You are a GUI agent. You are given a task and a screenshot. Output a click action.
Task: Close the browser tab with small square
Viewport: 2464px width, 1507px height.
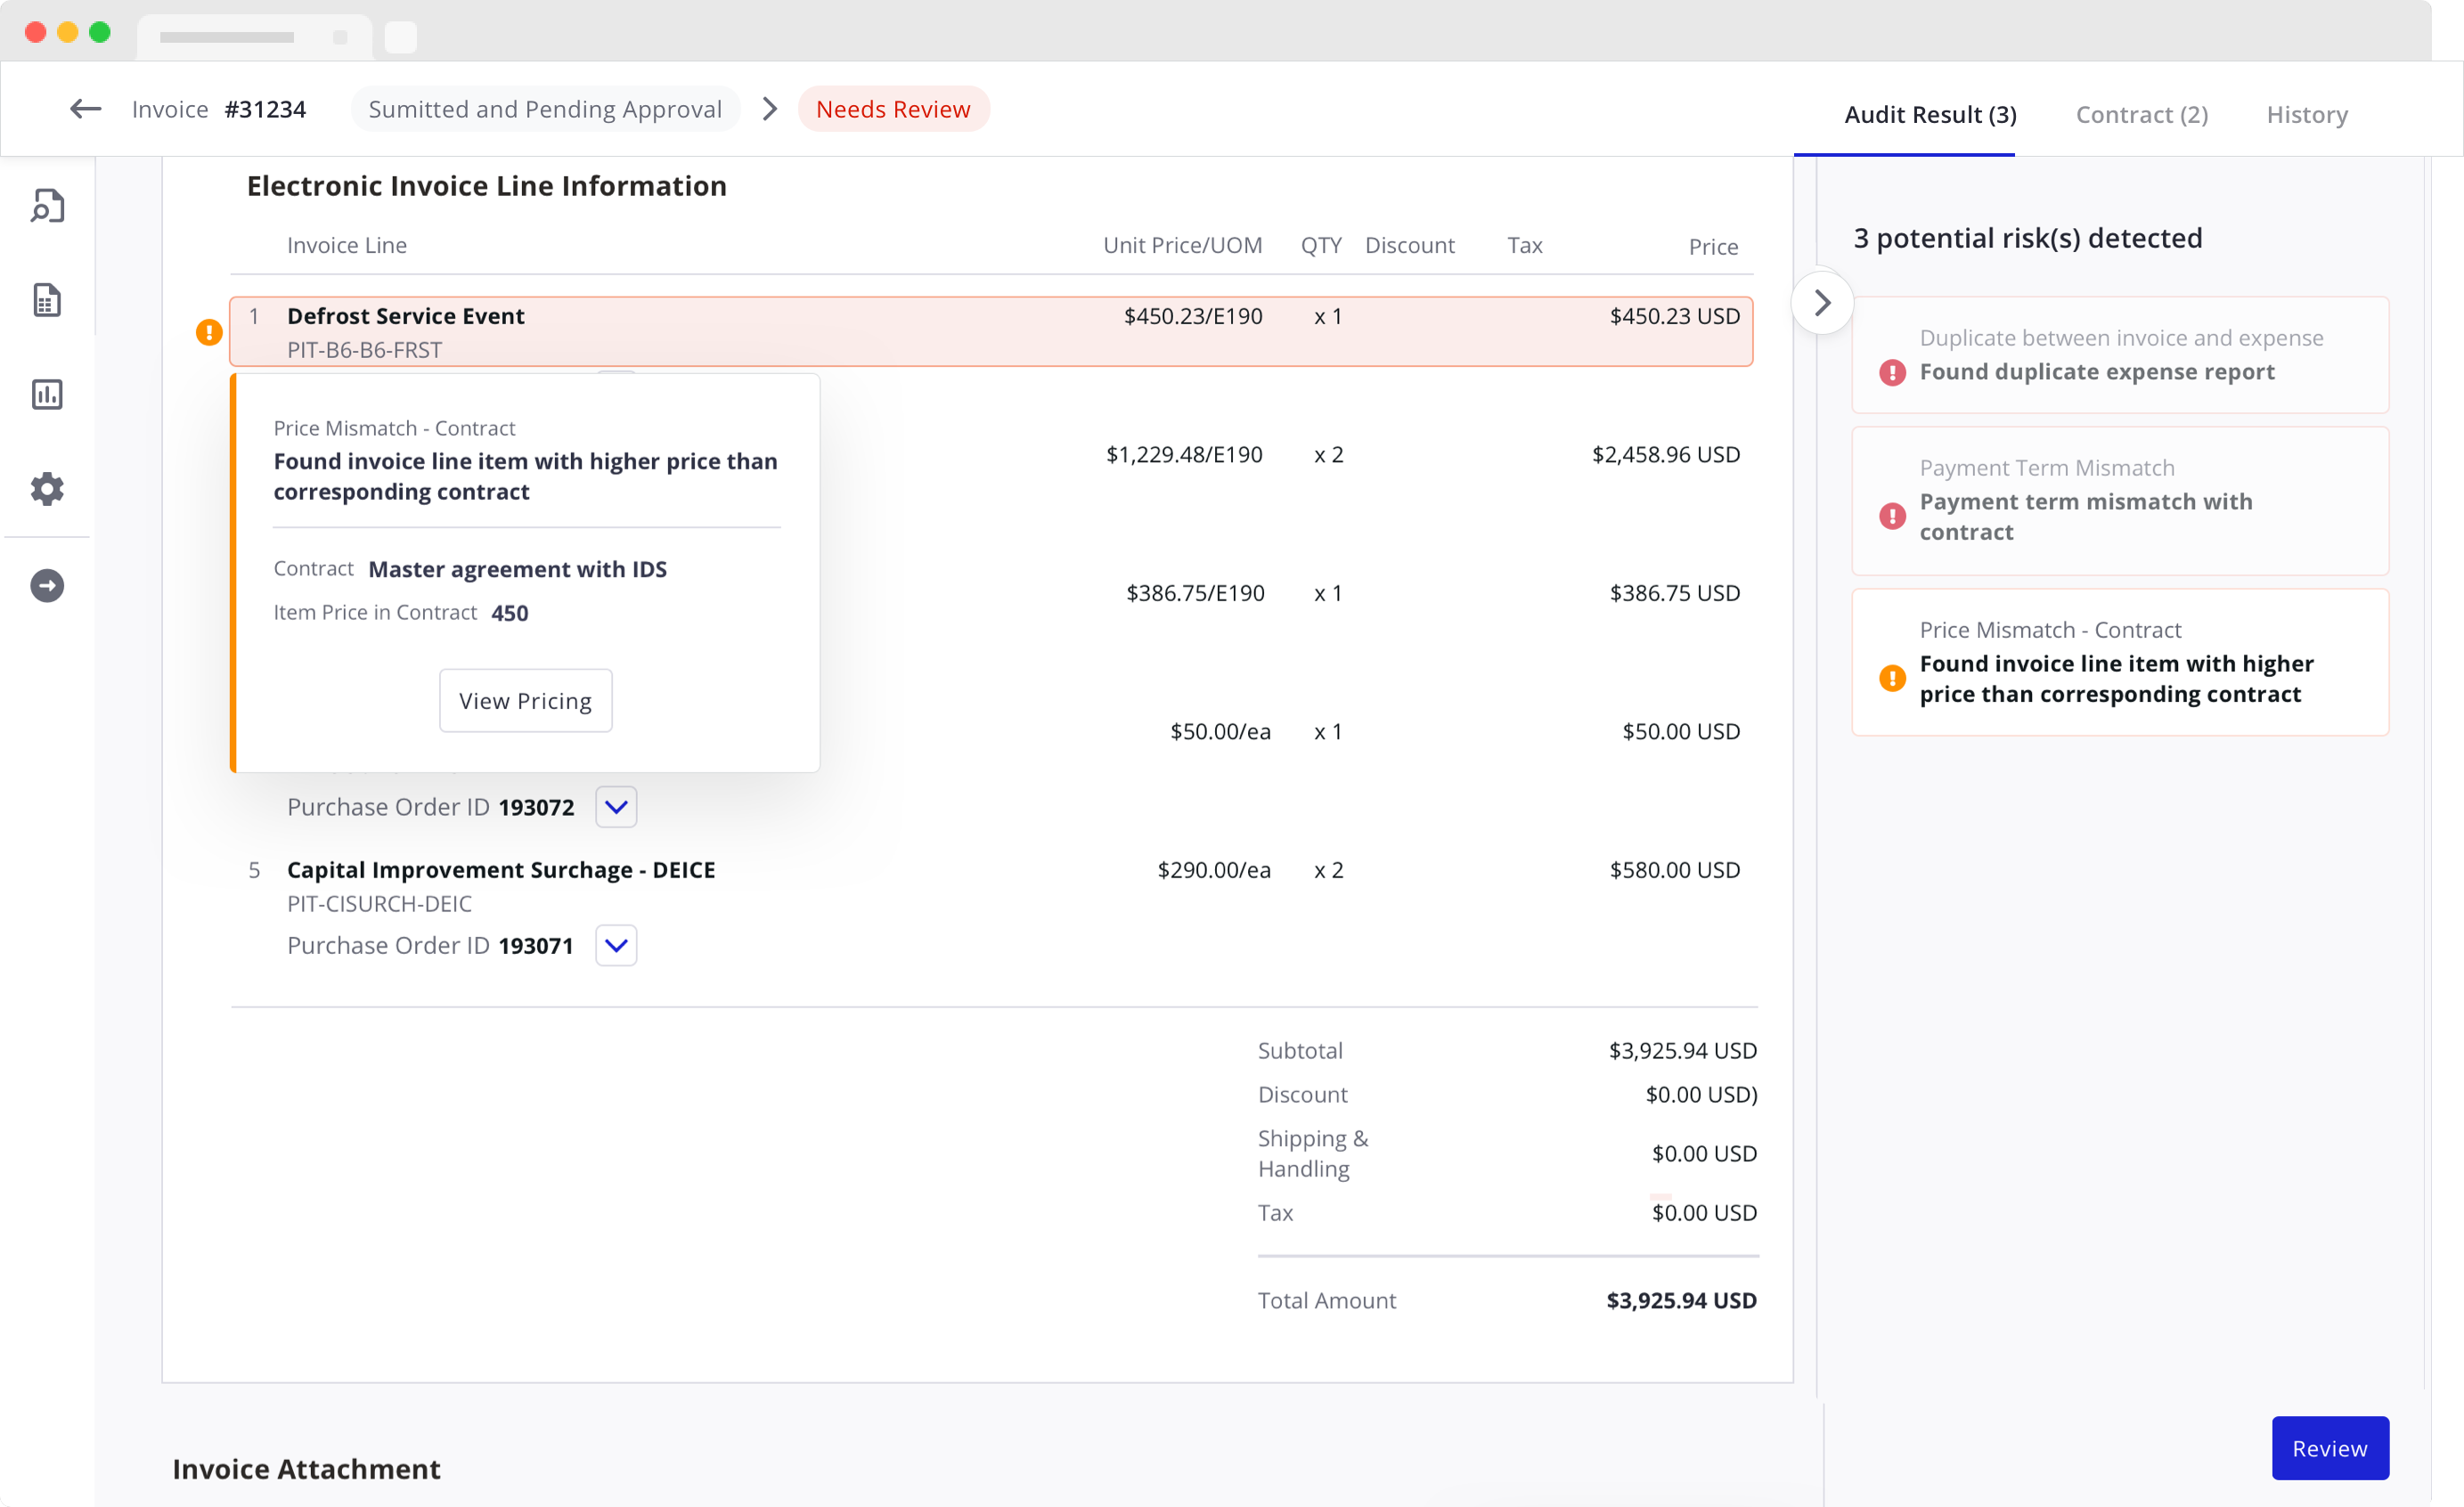pos(340,37)
